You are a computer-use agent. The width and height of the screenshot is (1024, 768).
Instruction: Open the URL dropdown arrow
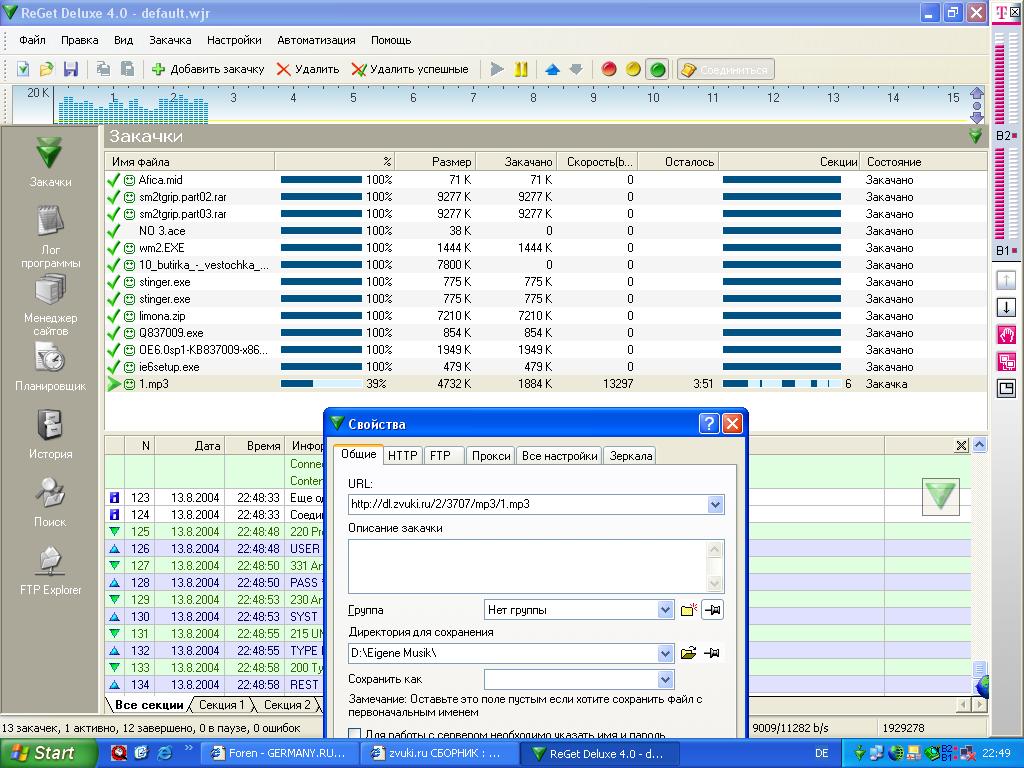715,504
